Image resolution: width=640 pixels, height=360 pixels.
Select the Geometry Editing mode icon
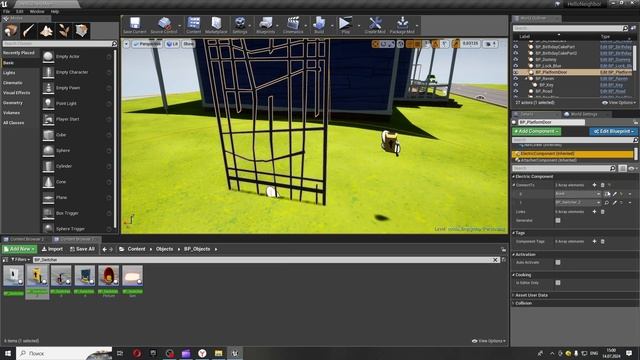pos(82,31)
